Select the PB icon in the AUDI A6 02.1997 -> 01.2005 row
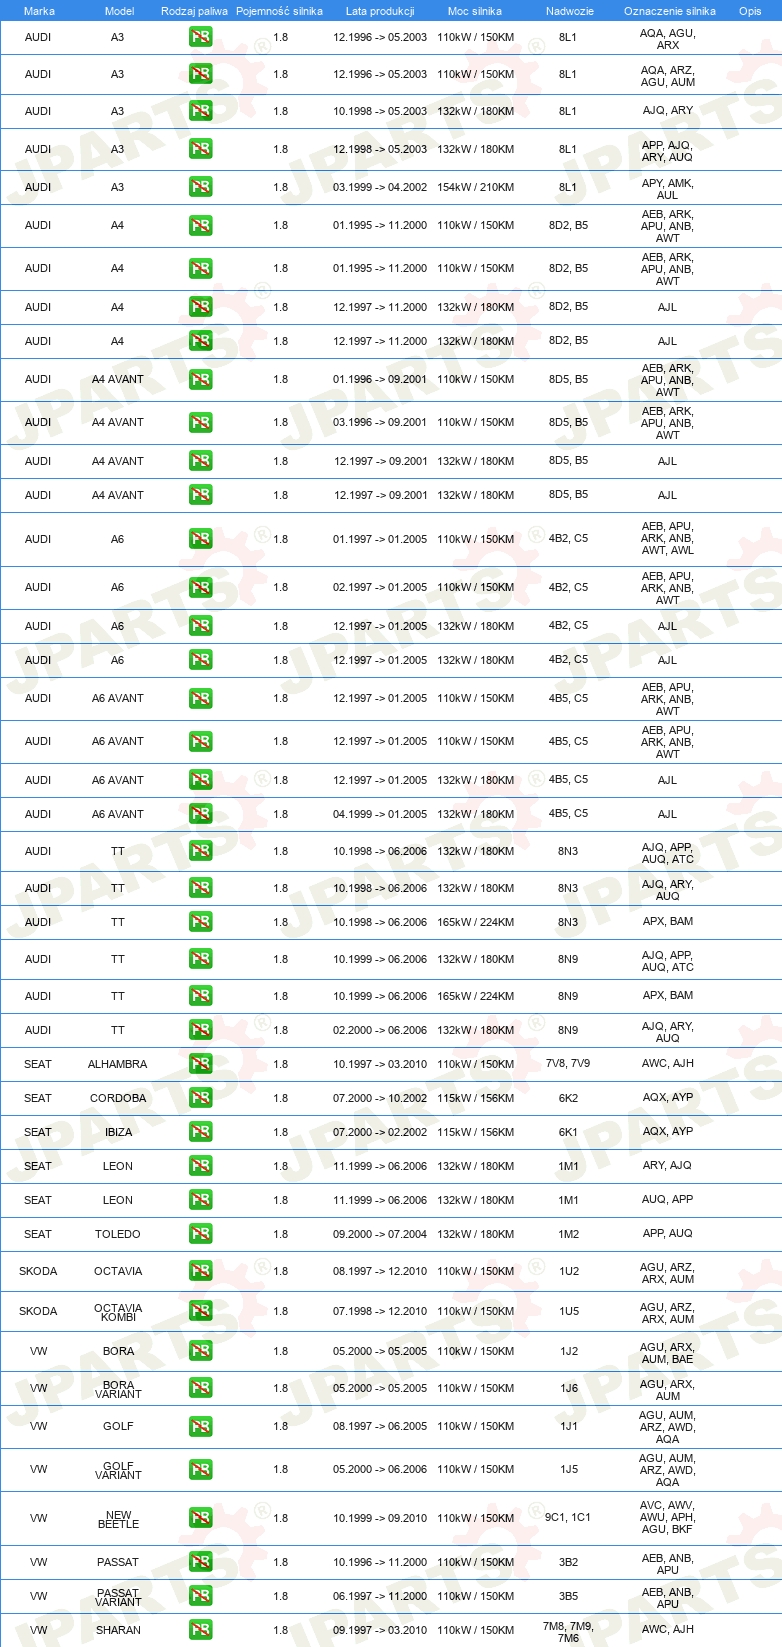 201,587
